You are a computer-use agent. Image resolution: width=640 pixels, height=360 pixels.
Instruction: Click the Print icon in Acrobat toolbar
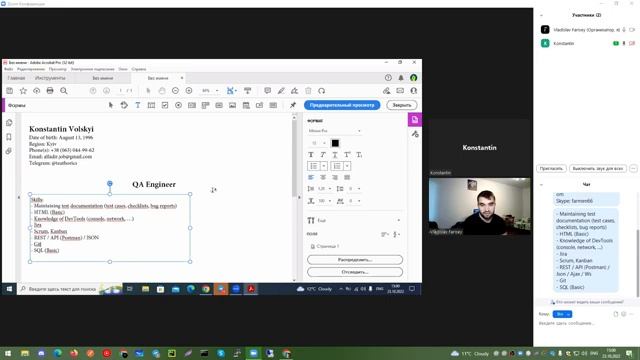click(50, 91)
